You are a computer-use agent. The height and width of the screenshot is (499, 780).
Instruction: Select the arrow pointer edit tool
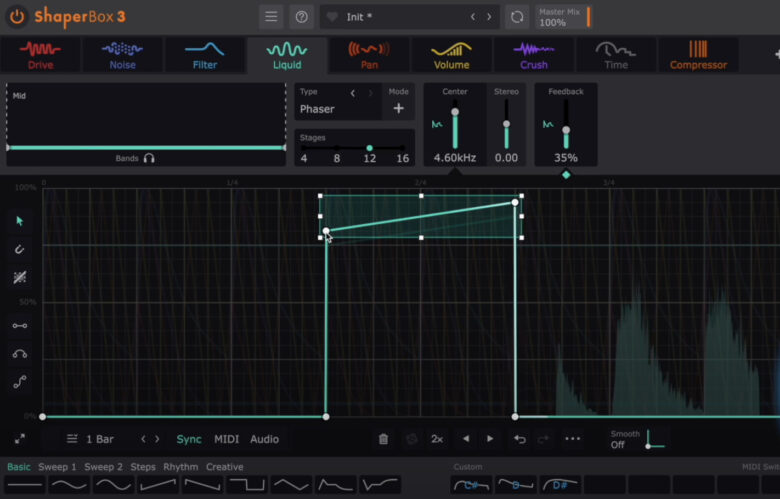[x=20, y=221]
